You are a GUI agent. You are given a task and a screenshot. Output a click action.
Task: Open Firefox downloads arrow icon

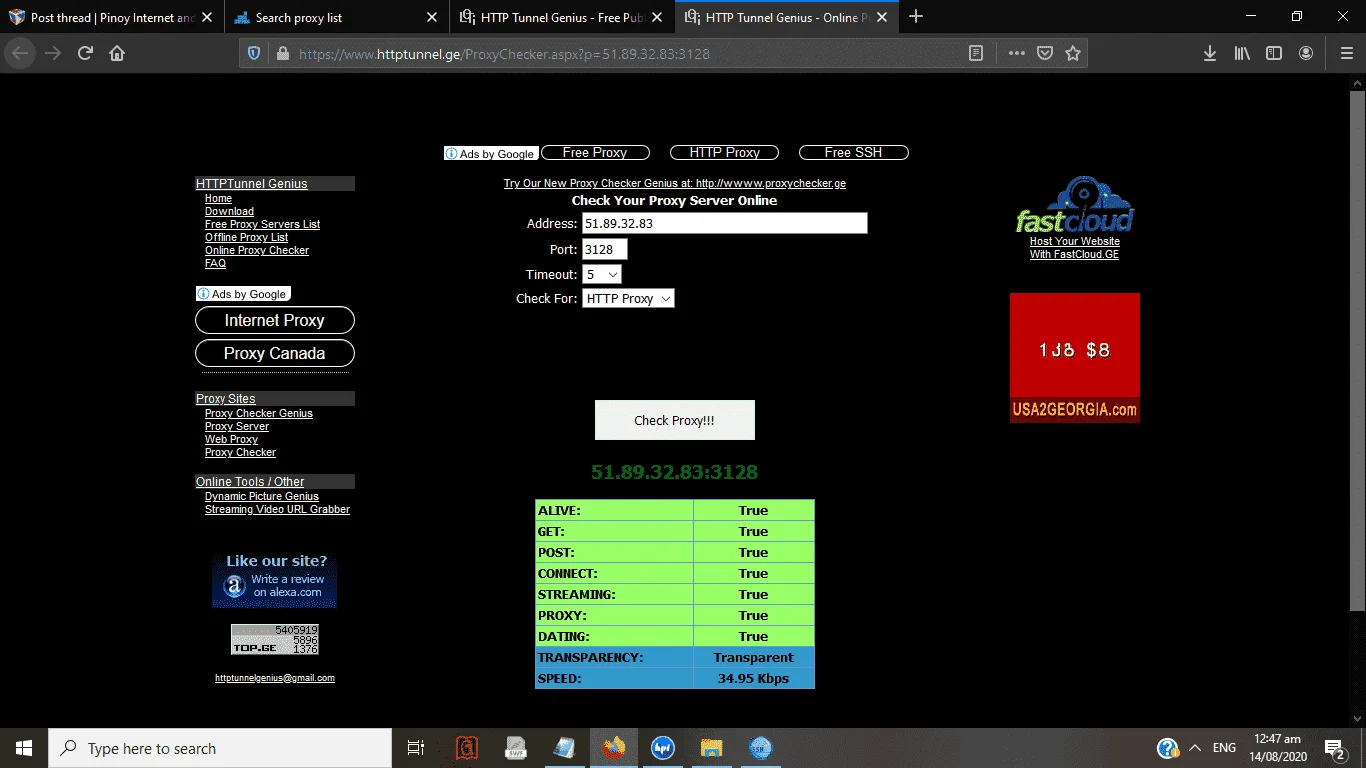pos(1210,54)
